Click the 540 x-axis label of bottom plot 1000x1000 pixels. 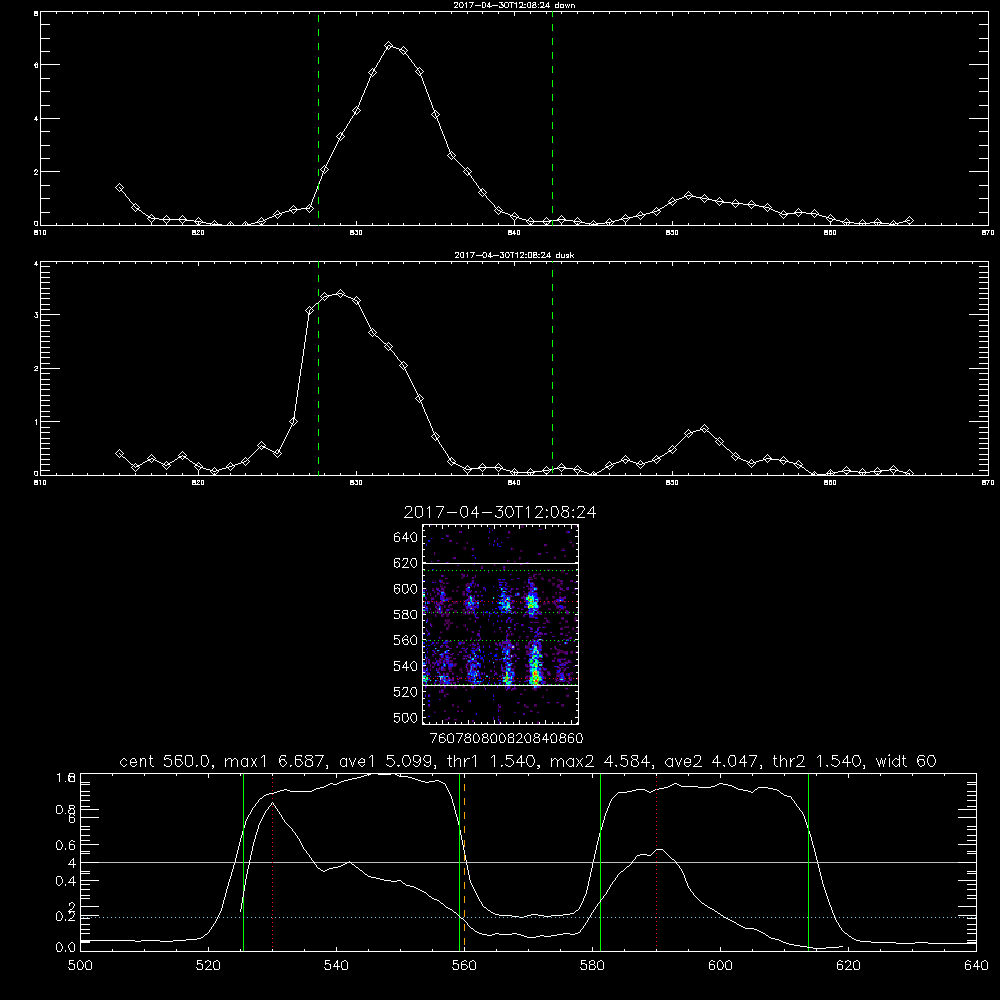tap(336, 966)
